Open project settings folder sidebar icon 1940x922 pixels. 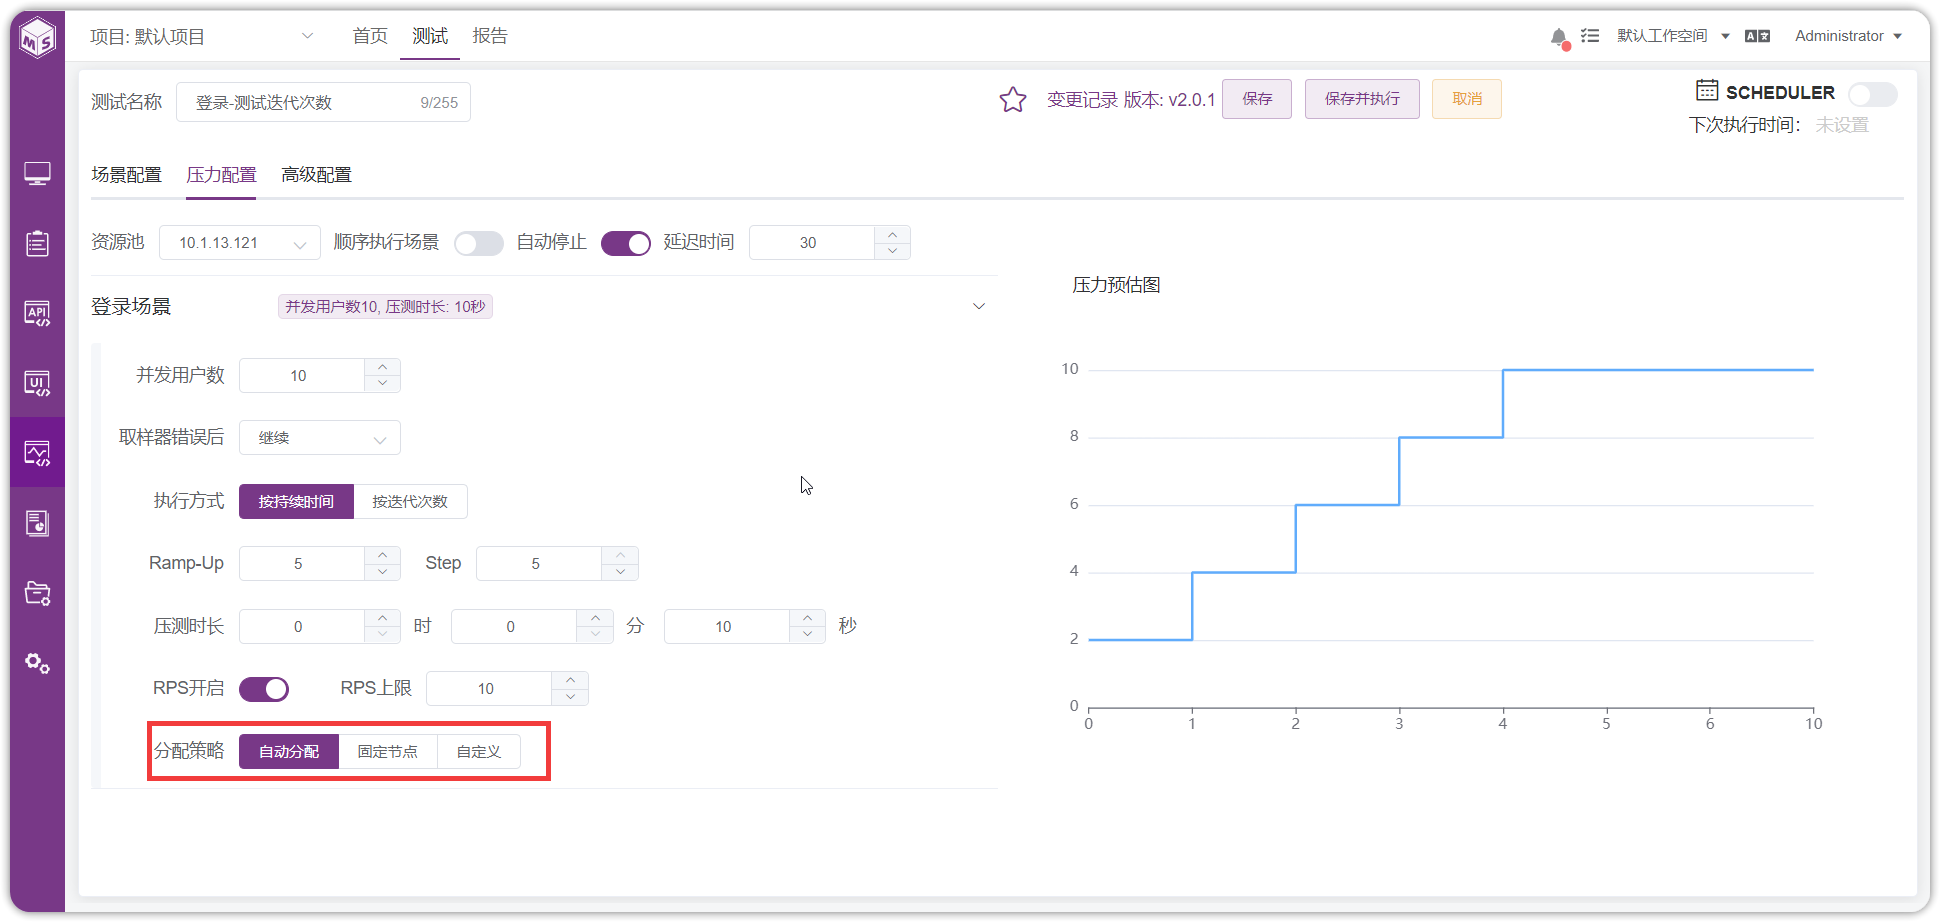(38, 593)
